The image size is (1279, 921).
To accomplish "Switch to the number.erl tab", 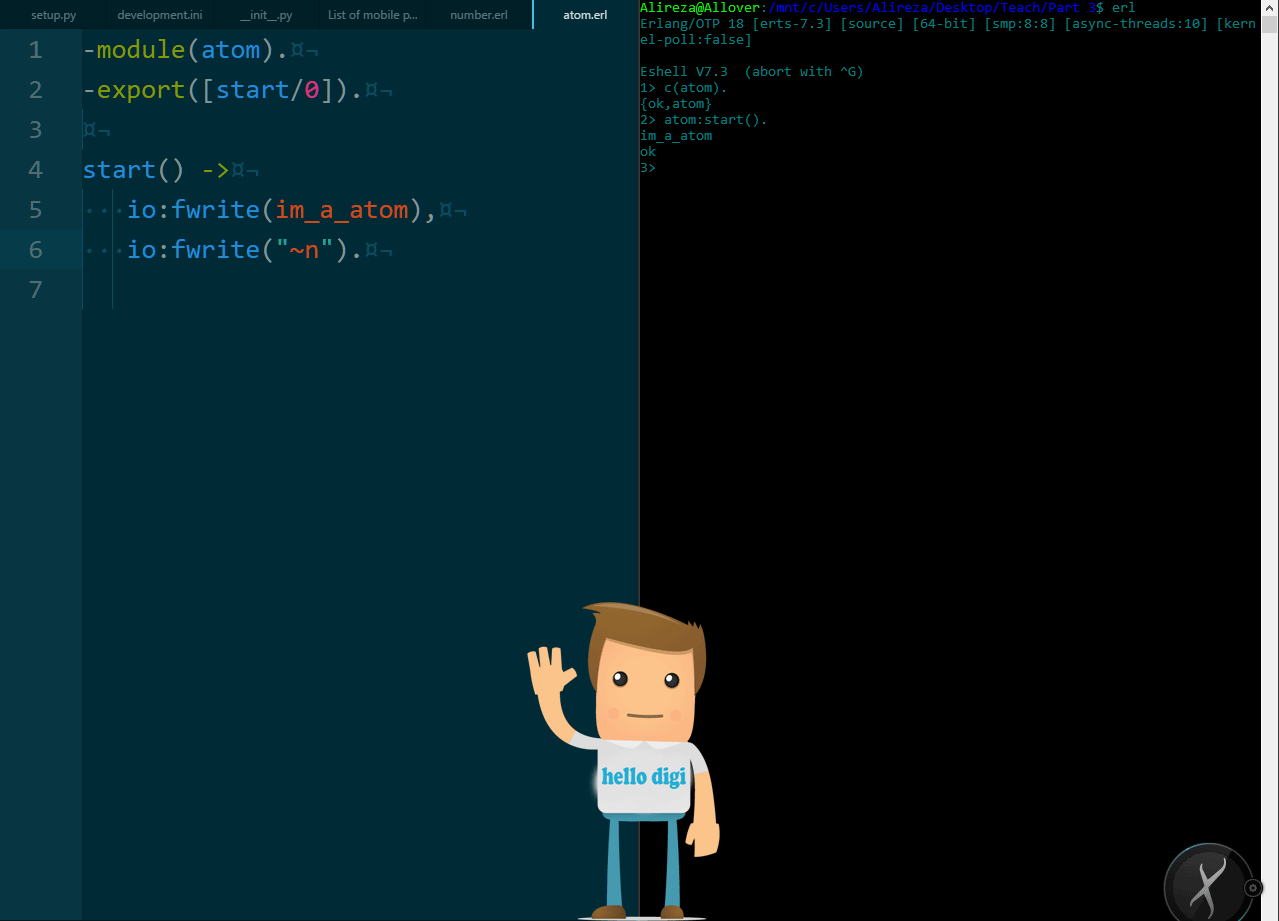I will pos(479,15).
